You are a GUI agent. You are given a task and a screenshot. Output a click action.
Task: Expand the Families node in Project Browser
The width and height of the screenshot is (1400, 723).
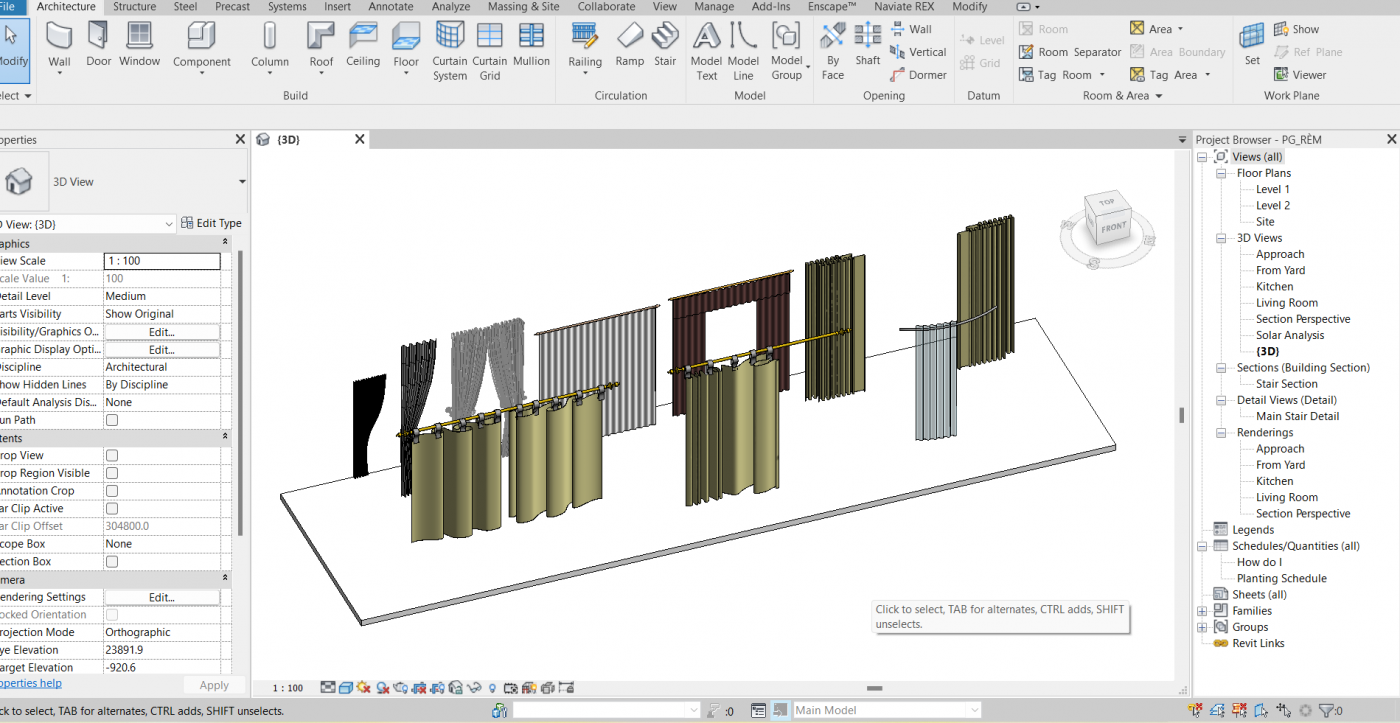pos(1202,611)
